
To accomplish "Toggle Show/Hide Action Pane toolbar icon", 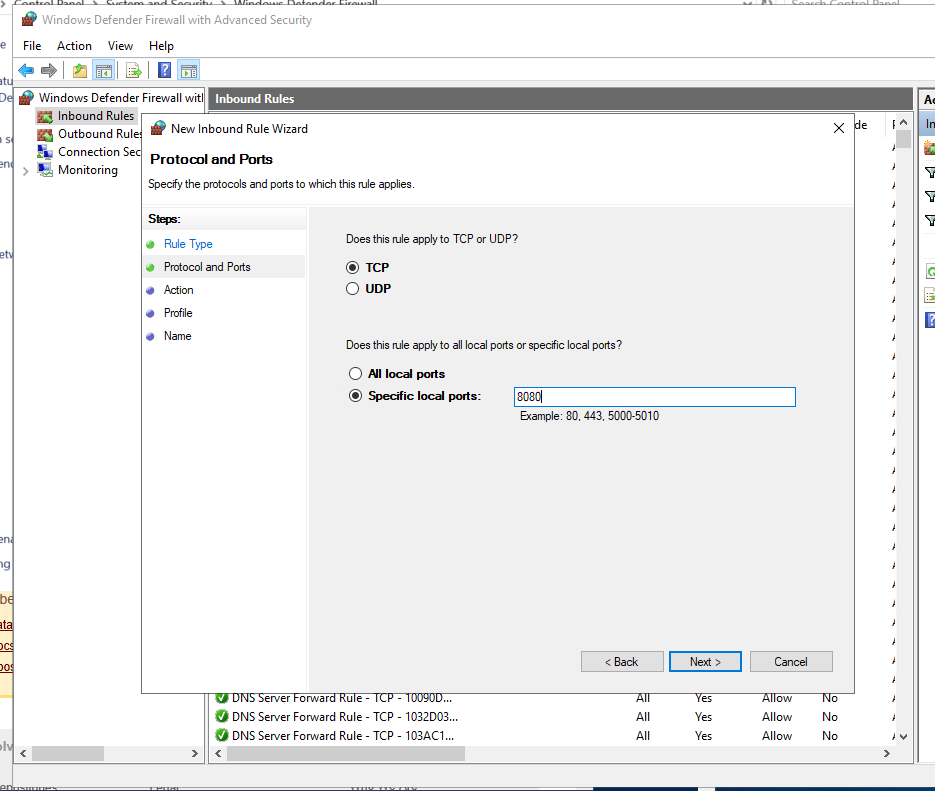I will (x=189, y=70).
